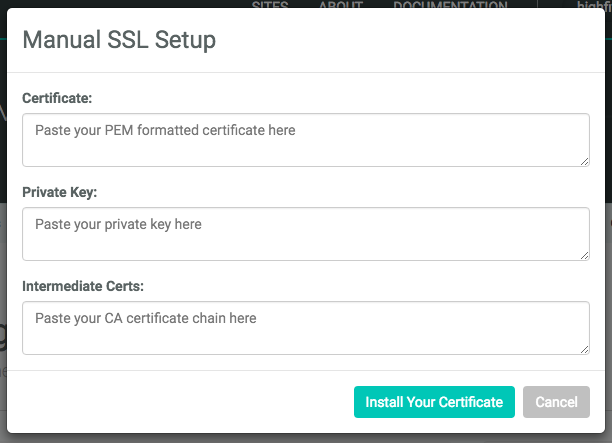The image size is (612, 443).
Task: Cancel the Manual SSL Setup dialog
Action: [556, 402]
